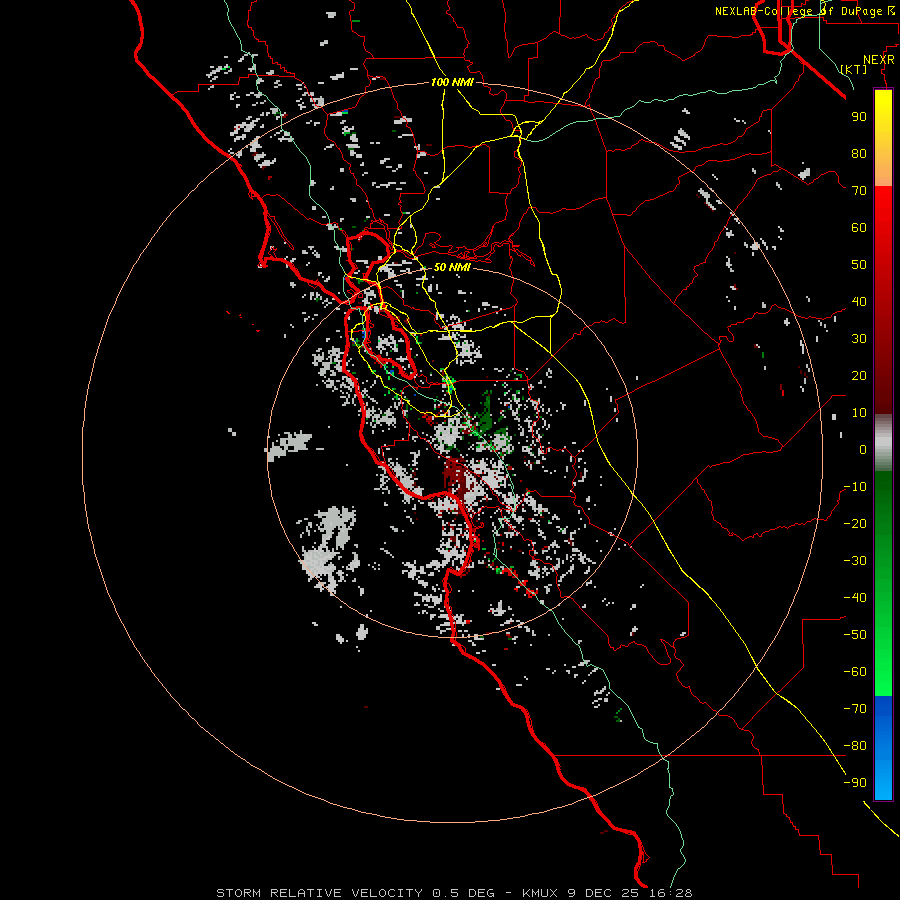This screenshot has width=900, height=900.
Task: Click the NEXR label above the color scale
Action: (x=878, y=60)
